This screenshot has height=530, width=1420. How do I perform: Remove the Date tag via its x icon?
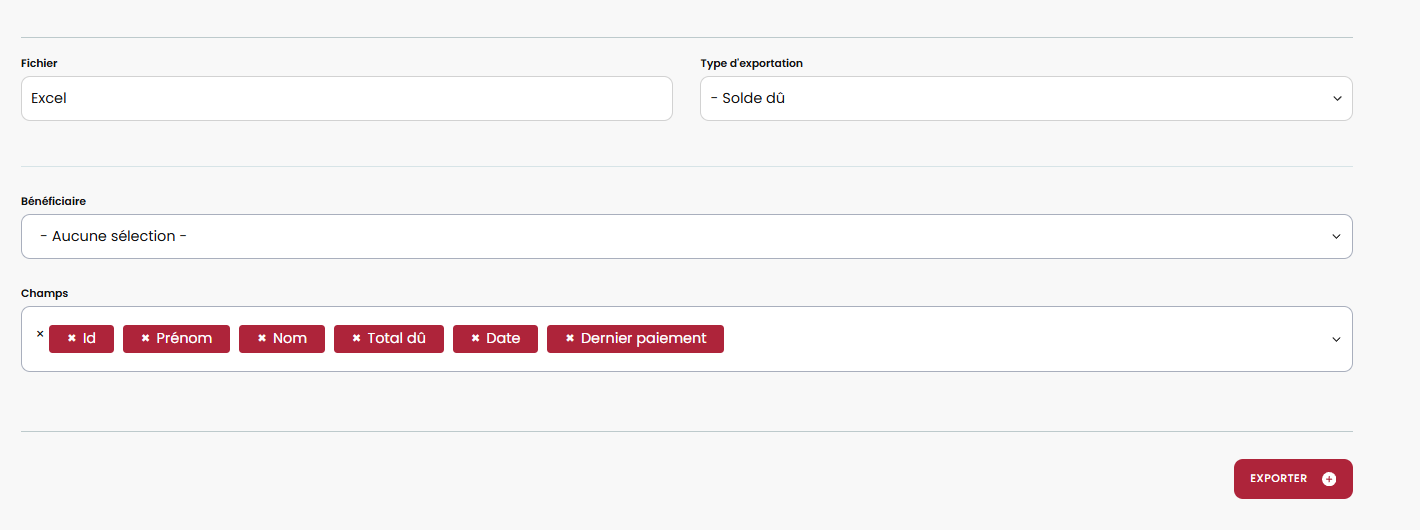click(475, 339)
